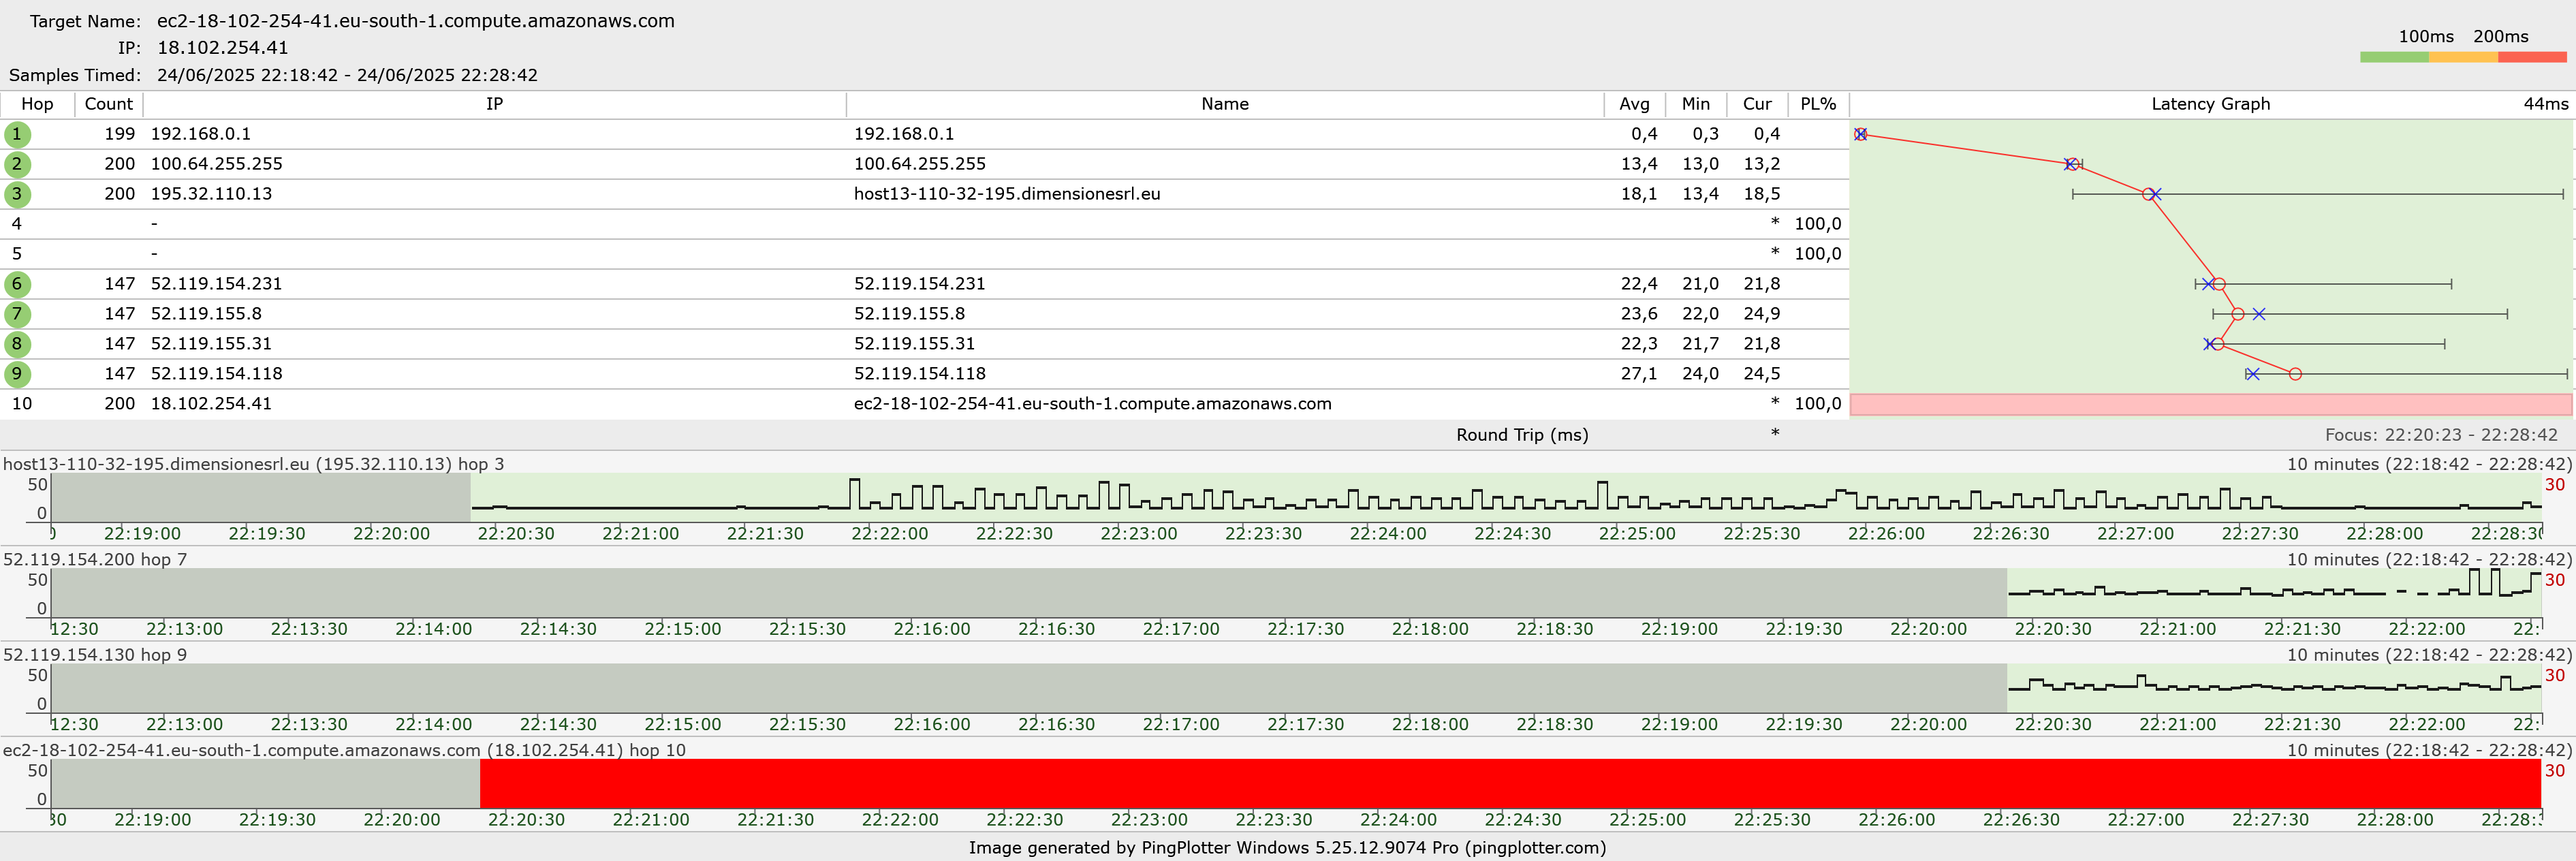
Task: Click the green hop 9 circle icon
Action: pyautogui.click(x=17, y=374)
